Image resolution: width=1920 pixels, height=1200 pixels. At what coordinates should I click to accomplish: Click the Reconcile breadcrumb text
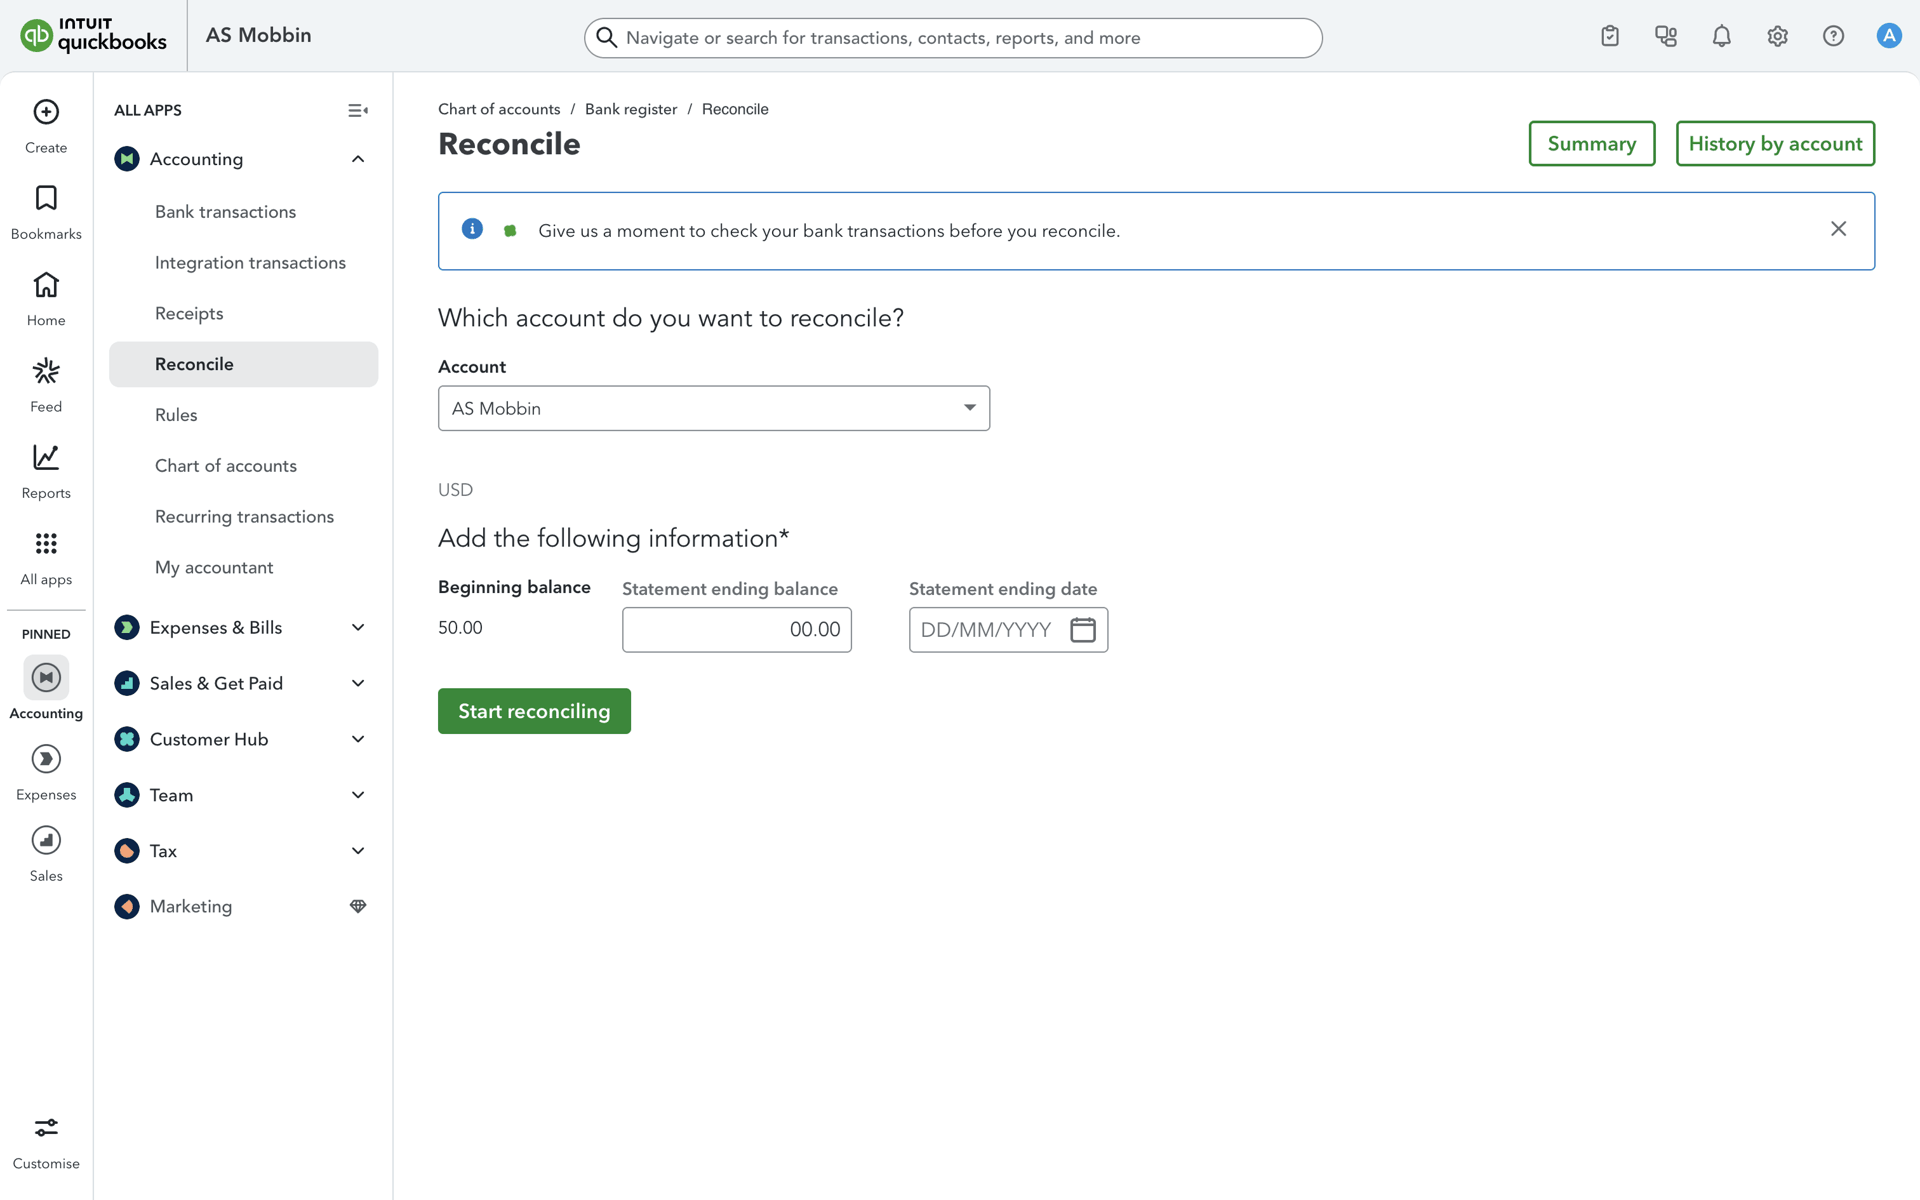pos(735,109)
